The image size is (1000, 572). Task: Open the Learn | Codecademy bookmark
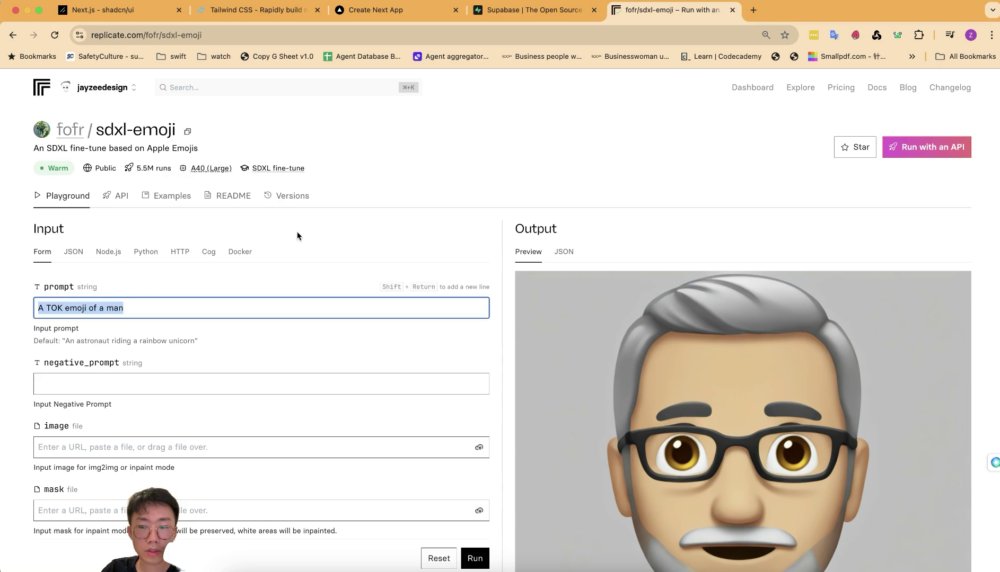click(x=721, y=56)
